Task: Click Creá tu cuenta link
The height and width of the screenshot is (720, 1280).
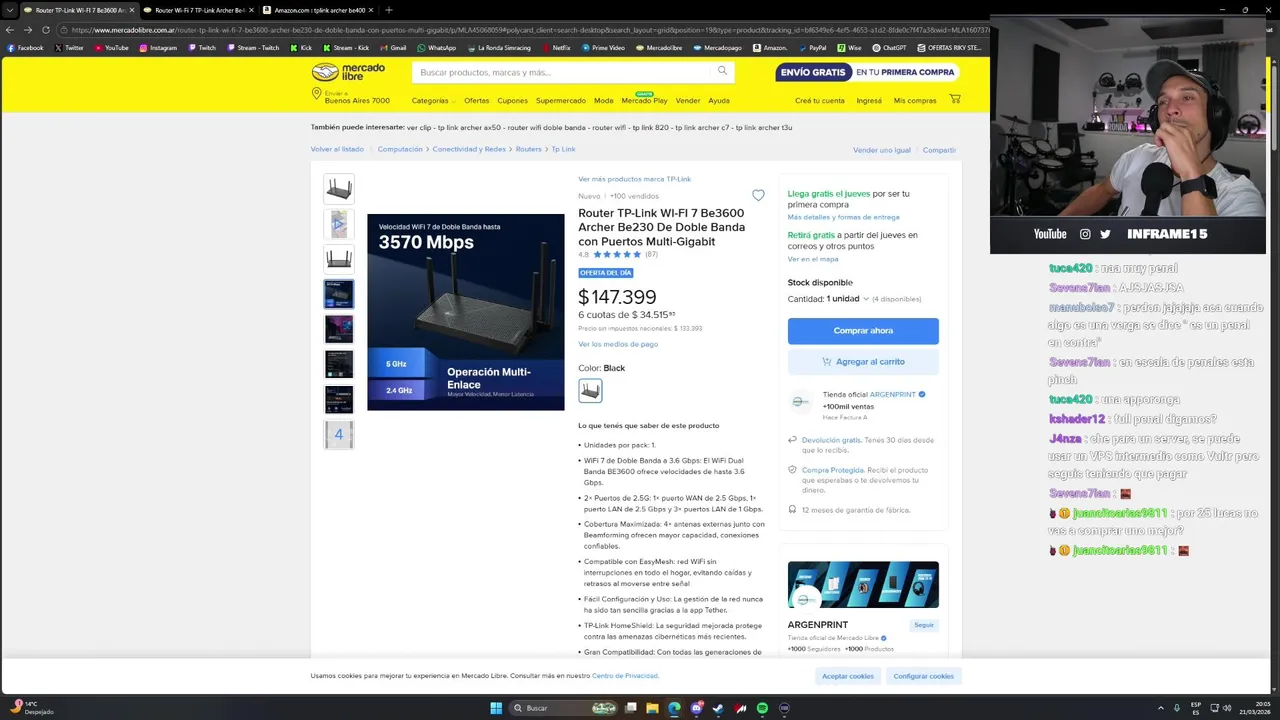Action: [820, 100]
